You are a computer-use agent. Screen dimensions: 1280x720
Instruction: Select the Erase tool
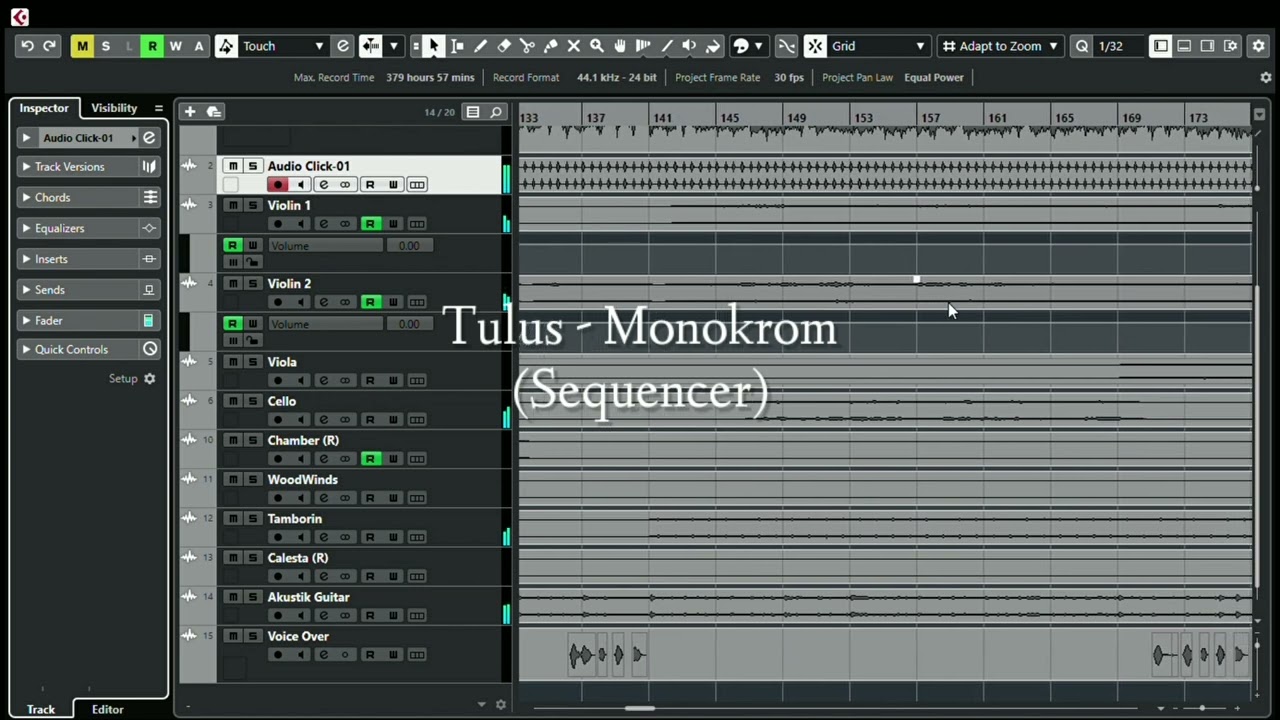[504, 46]
